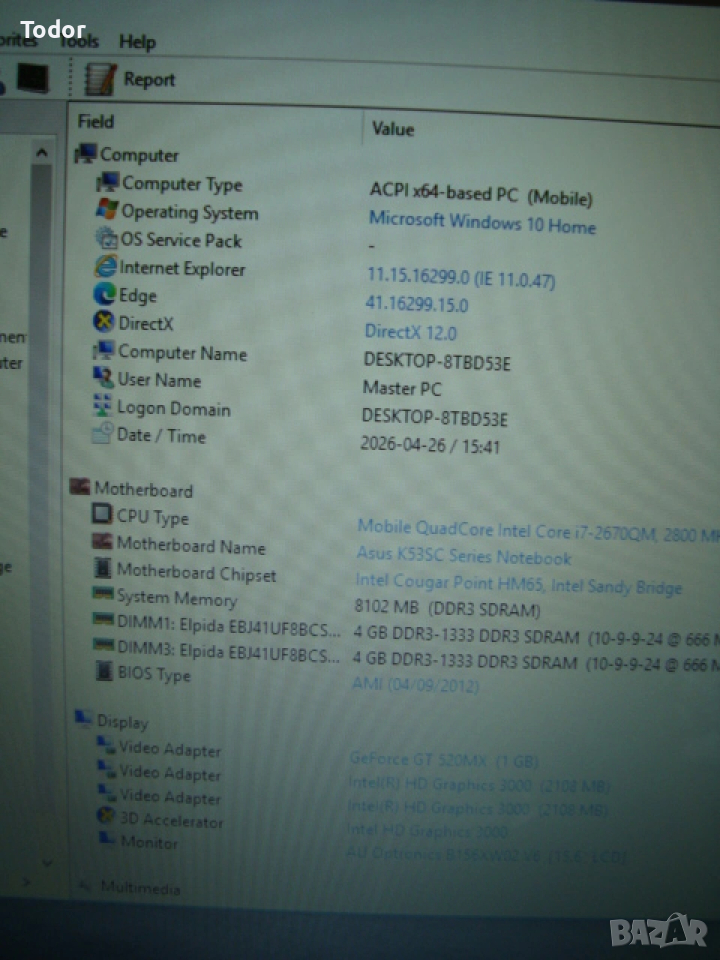Viewport: 720px width, 960px height.
Task: Open the GeForce GT 520MX link
Action: [x=443, y=760]
